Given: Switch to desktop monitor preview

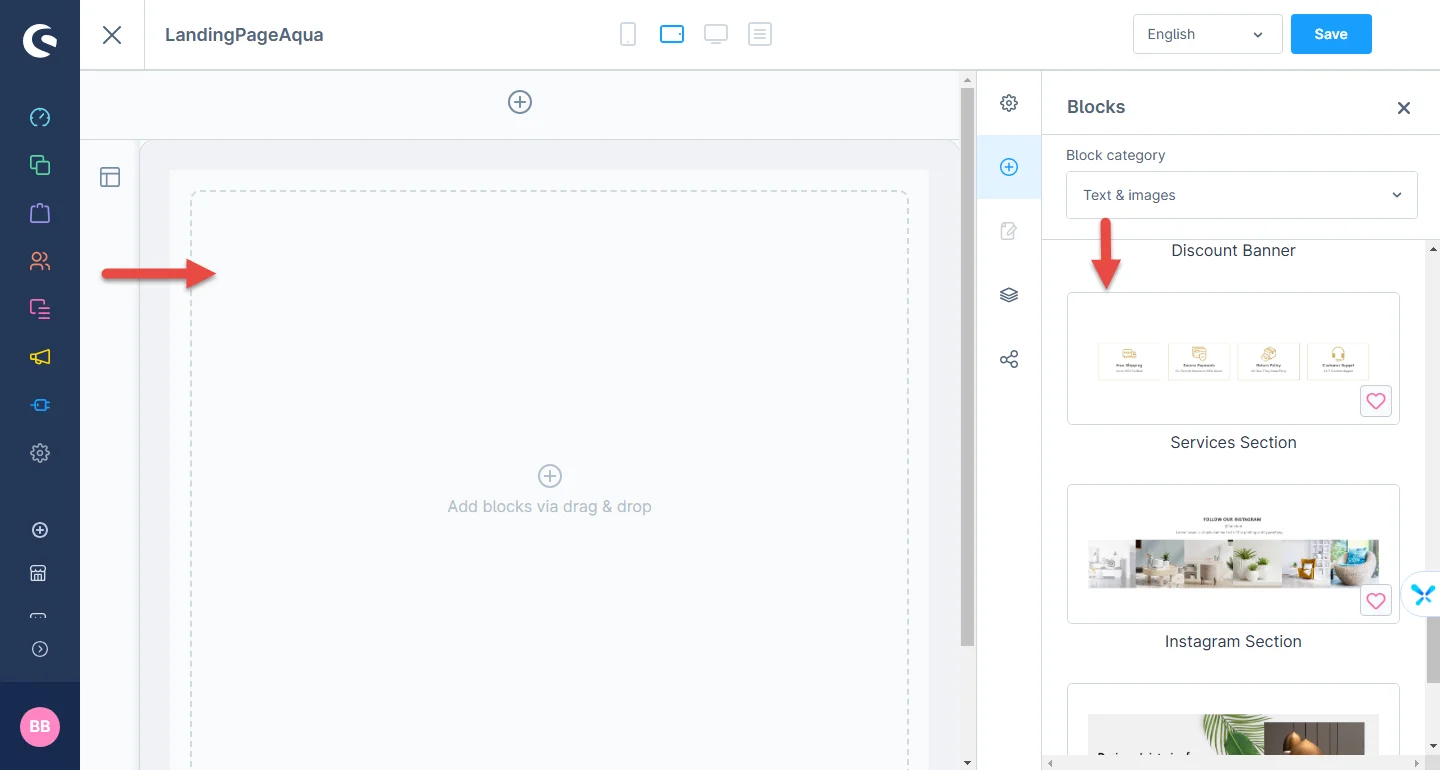Looking at the screenshot, I should [x=715, y=35].
